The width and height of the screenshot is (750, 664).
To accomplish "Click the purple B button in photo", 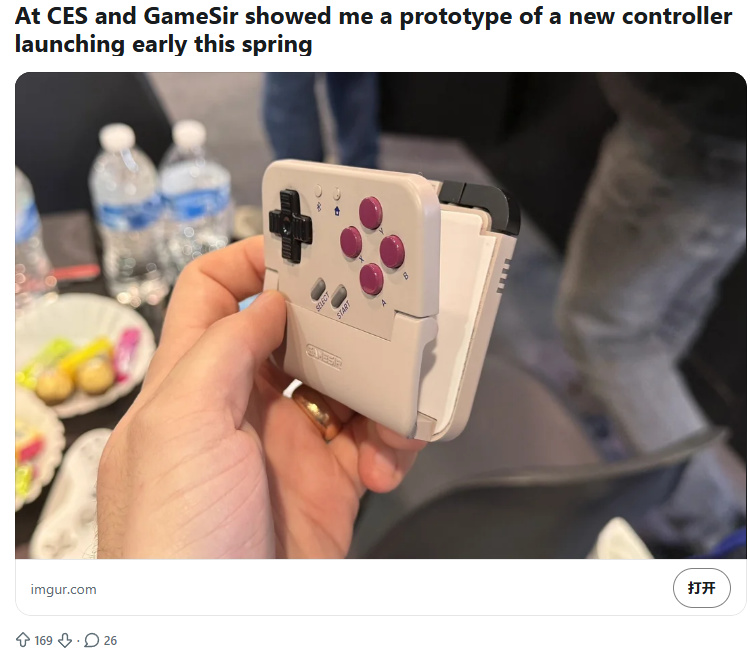I will pyautogui.click(x=392, y=252).
